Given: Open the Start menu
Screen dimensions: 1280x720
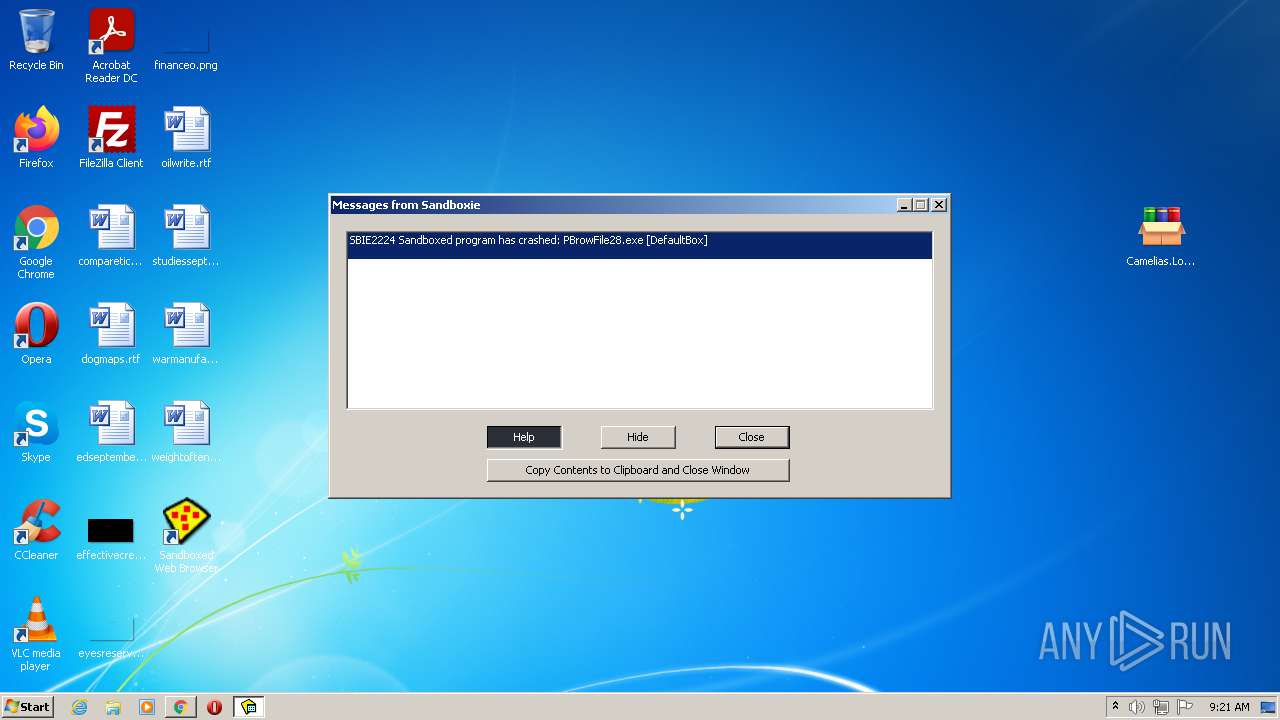Looking at the screenshot, I should (x=28, y=707).
